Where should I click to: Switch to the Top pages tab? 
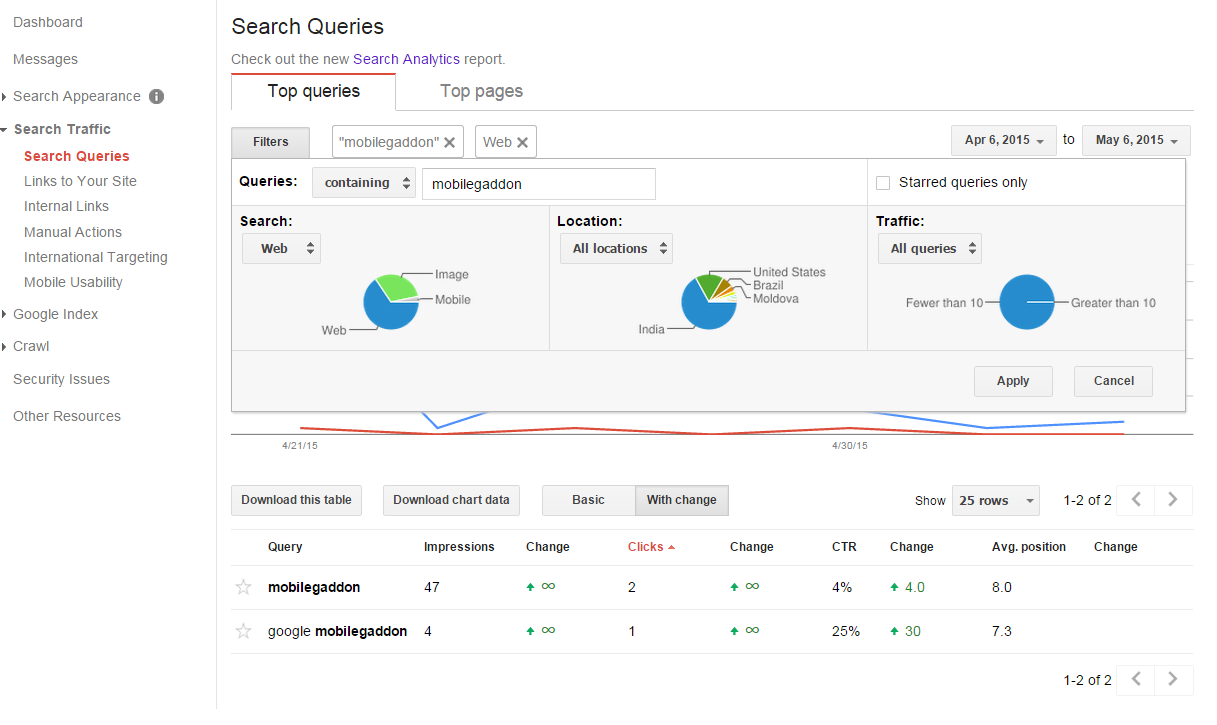coord(481,91)
